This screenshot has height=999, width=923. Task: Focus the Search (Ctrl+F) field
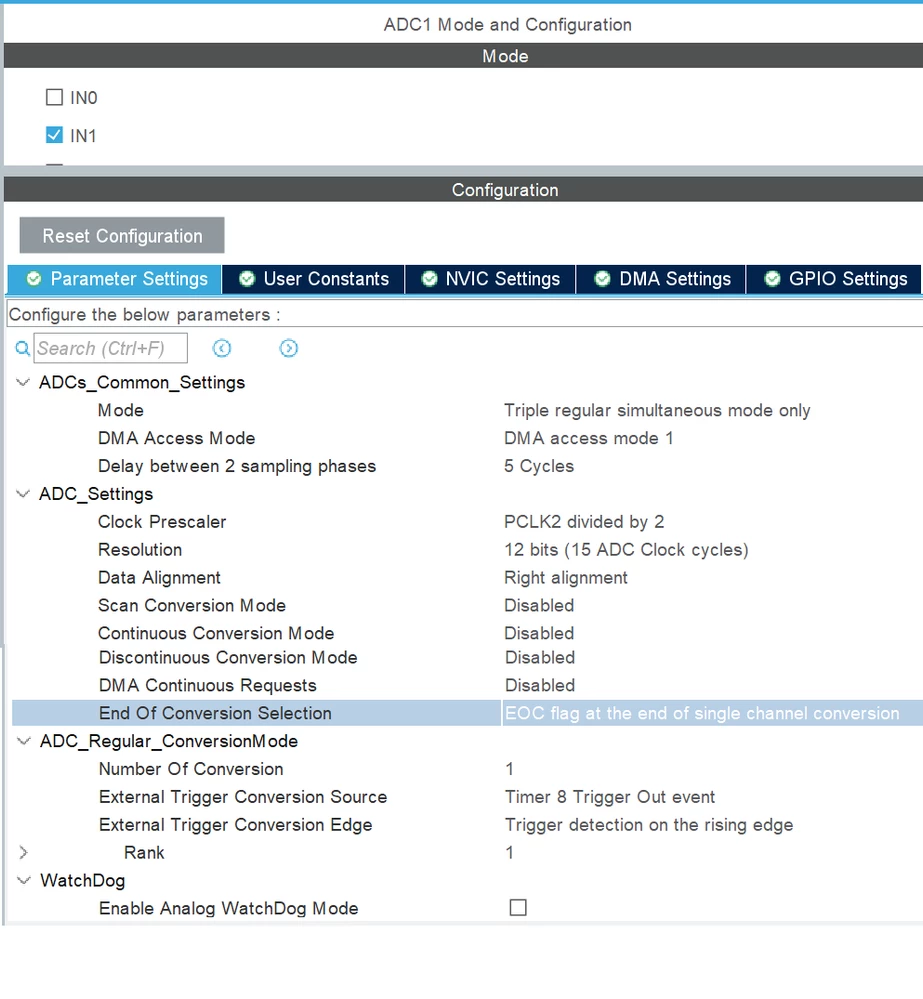tap(111, 349)
